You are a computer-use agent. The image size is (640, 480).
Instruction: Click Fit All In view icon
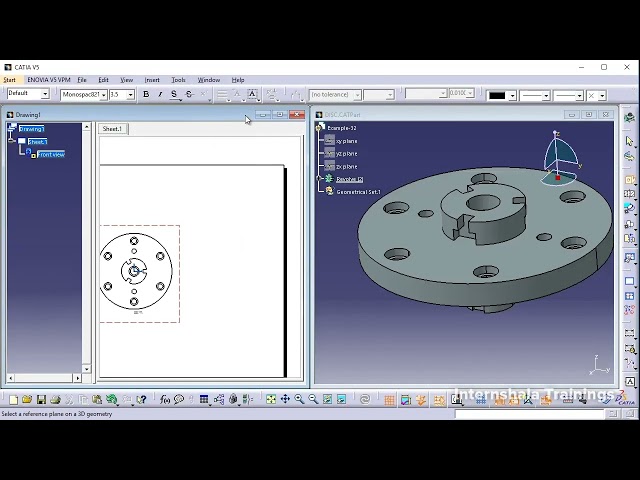click(x=271, y=399)
